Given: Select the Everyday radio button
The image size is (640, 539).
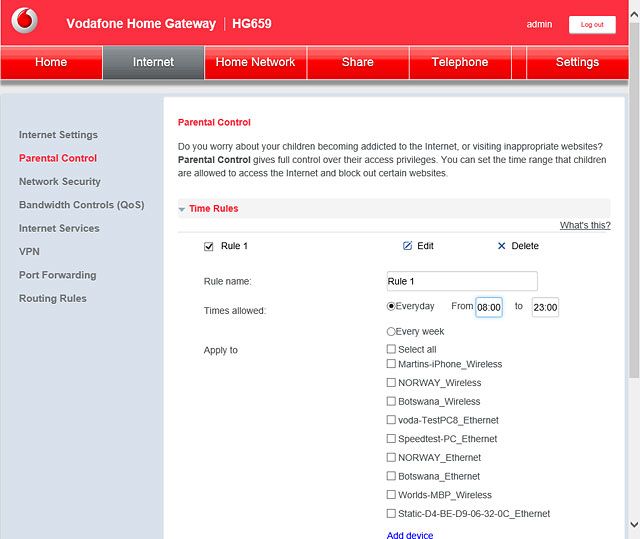Looking at the screenshot, I should [x=391, y=306].
